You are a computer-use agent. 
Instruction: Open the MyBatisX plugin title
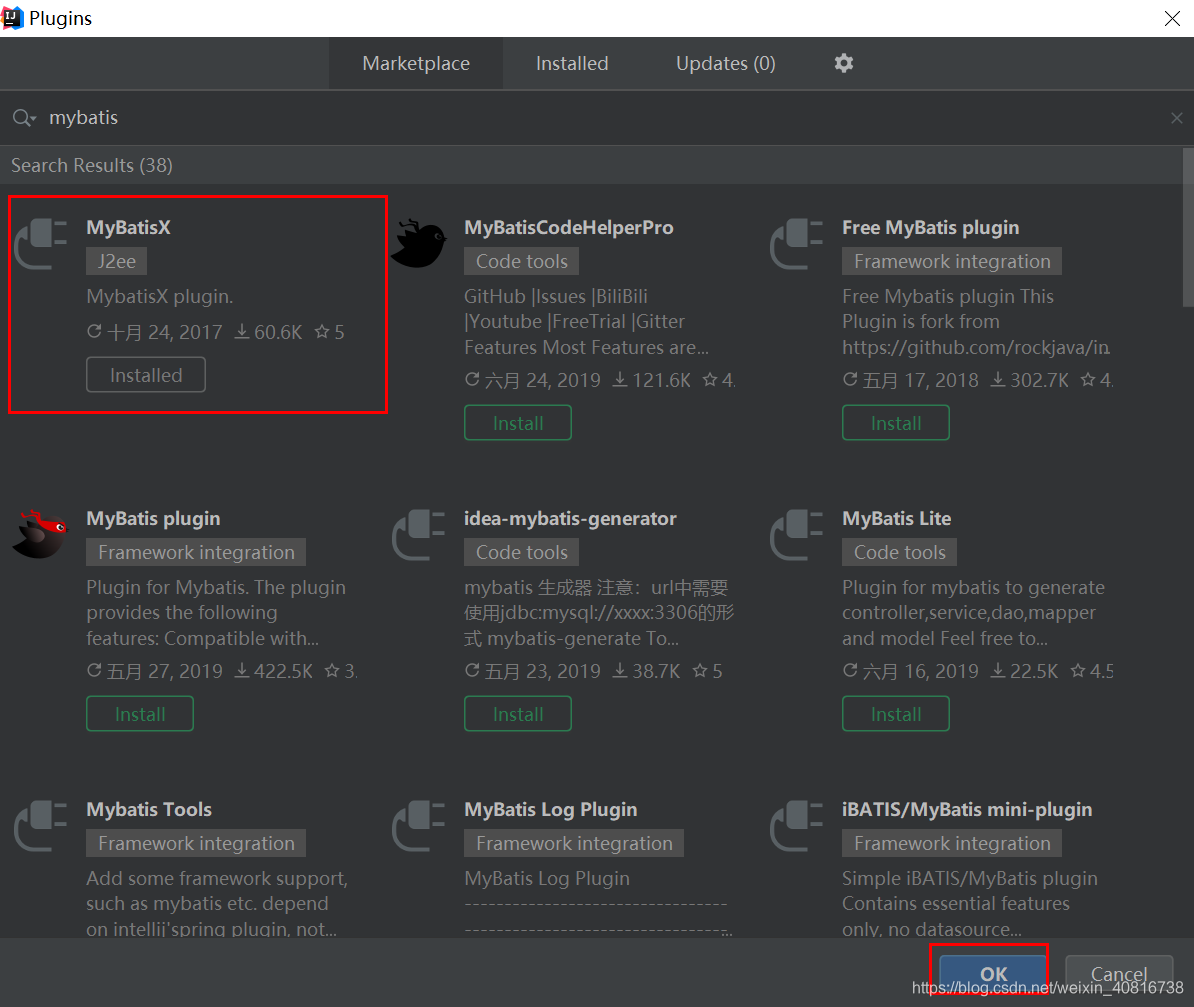129,227
